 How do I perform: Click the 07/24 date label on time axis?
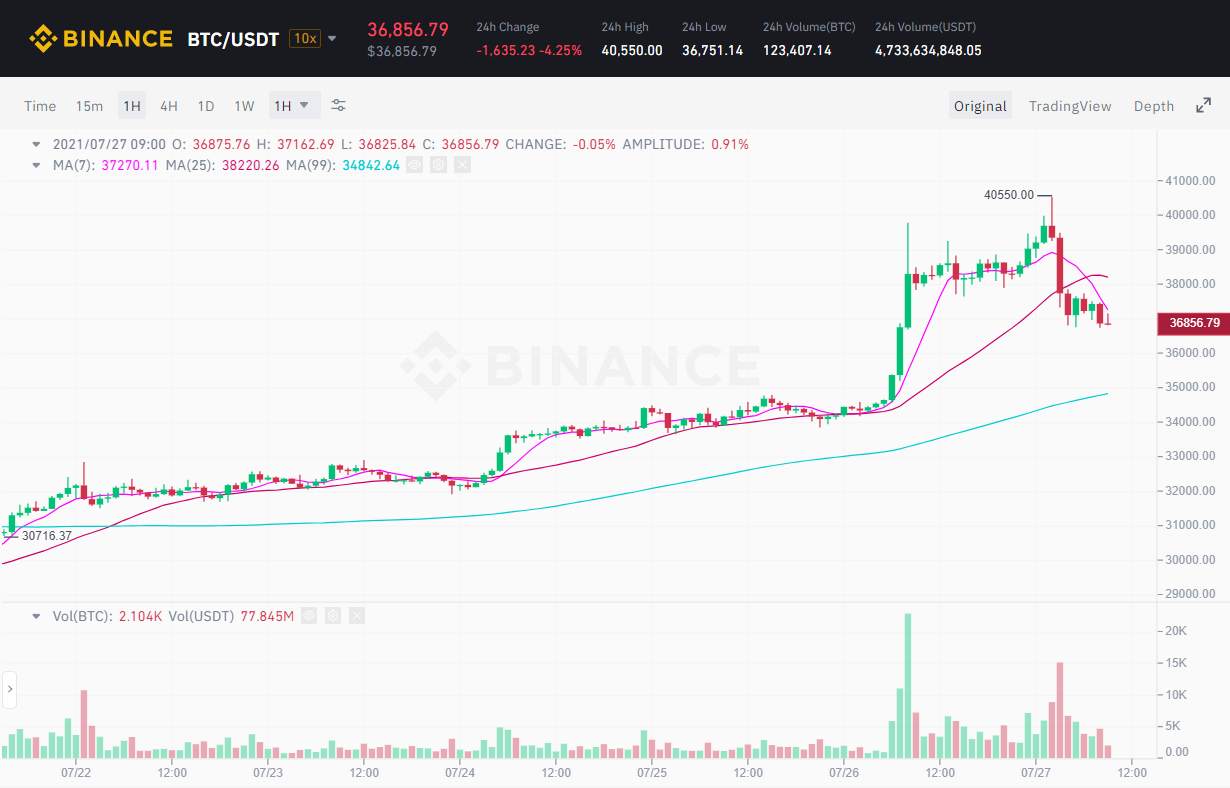[460, 773]
